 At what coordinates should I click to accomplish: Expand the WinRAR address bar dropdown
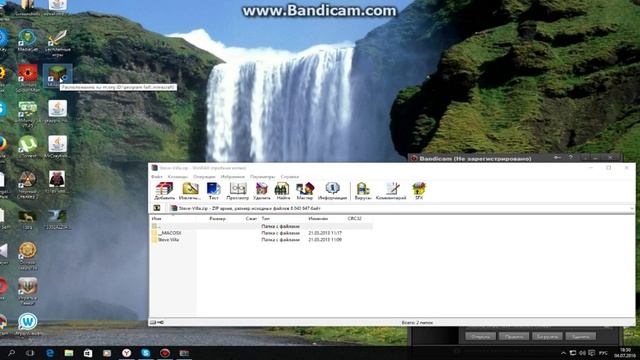click(x=631, y=209)
